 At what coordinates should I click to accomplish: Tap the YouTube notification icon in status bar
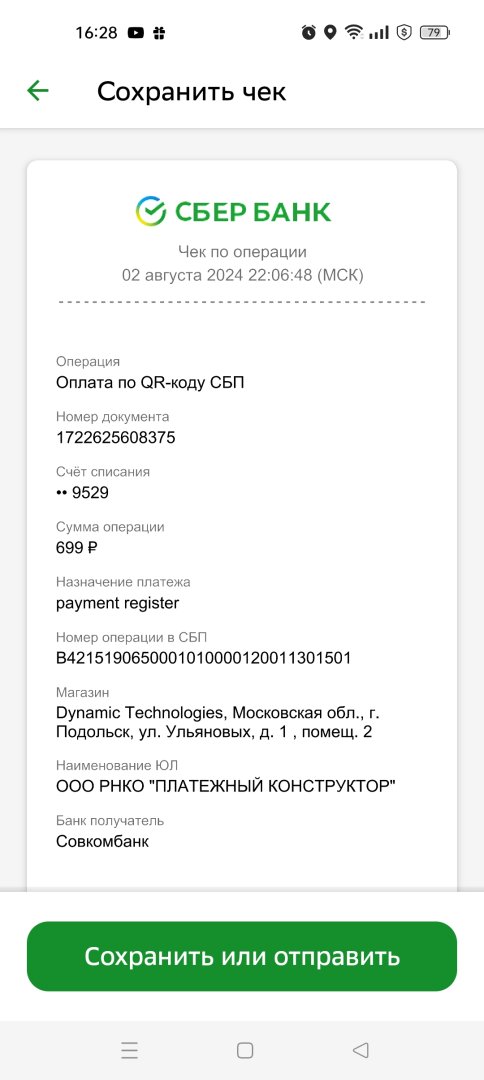point(136,32)
